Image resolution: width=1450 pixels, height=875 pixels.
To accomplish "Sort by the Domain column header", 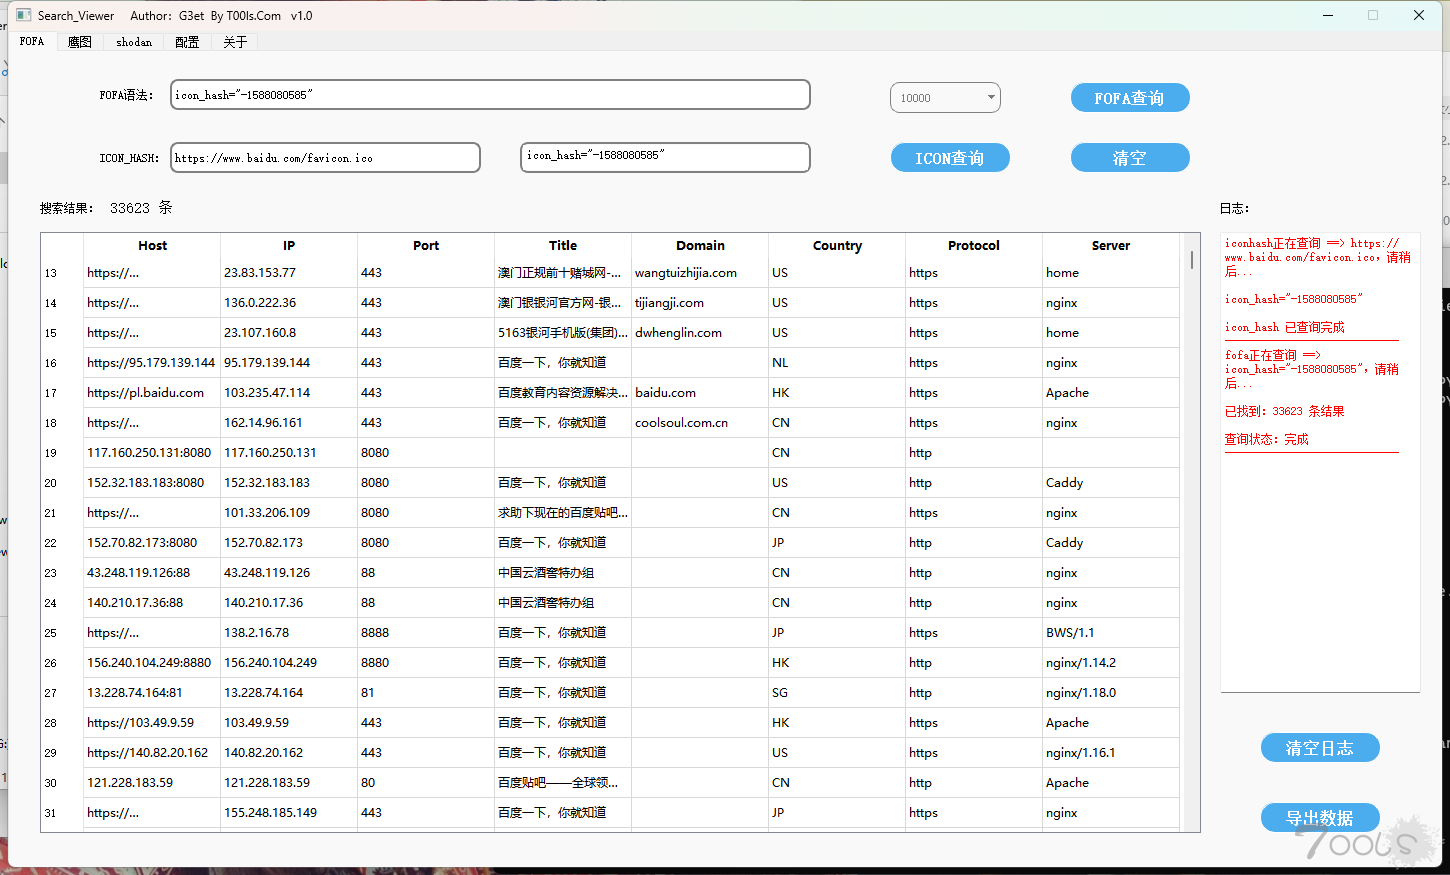I will point(700,246).
